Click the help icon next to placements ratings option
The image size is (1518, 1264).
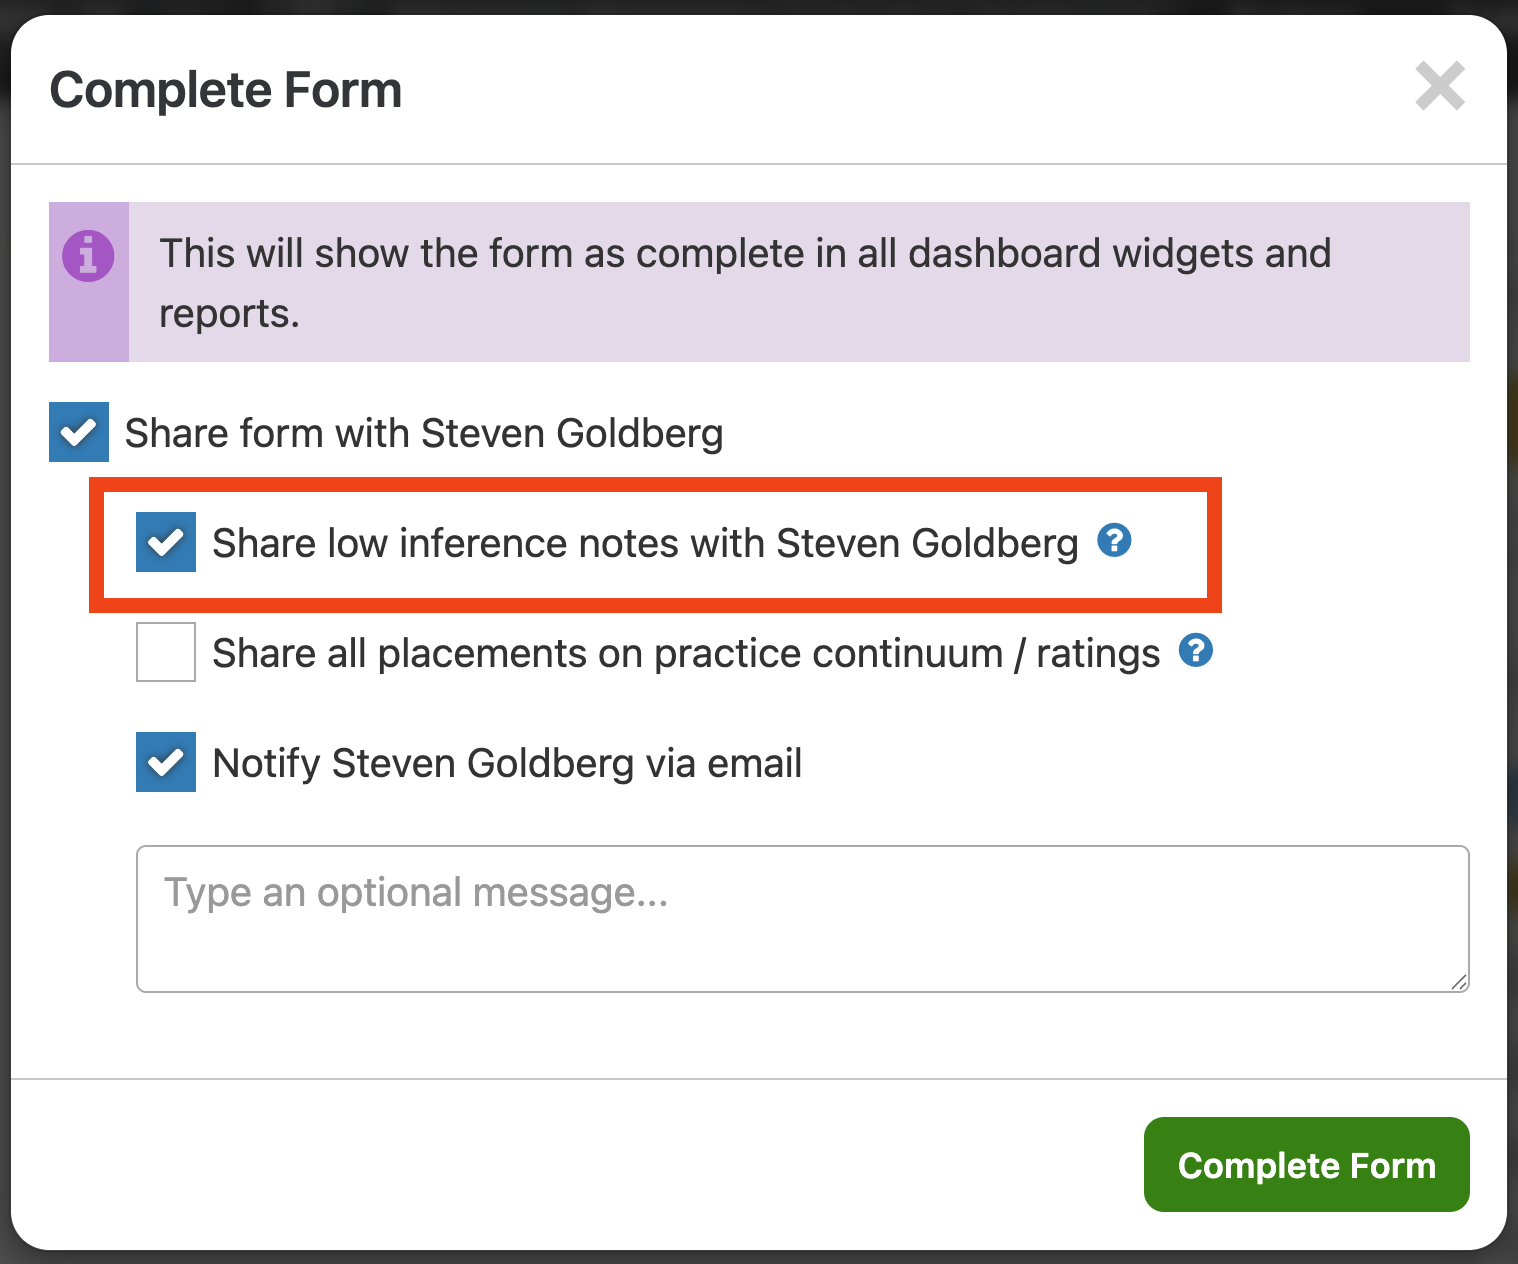click(1196, 651)
